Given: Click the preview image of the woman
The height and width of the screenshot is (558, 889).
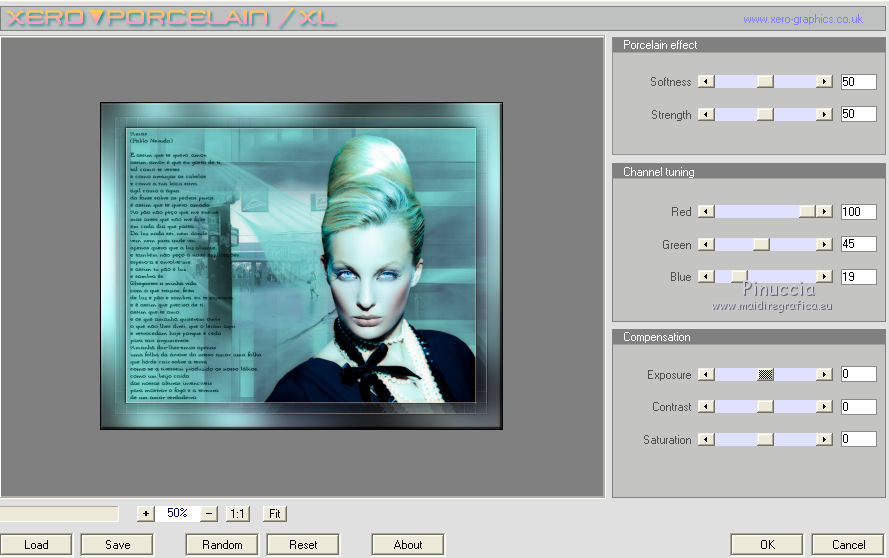Looking at the screenshot, I should point(301,265).
